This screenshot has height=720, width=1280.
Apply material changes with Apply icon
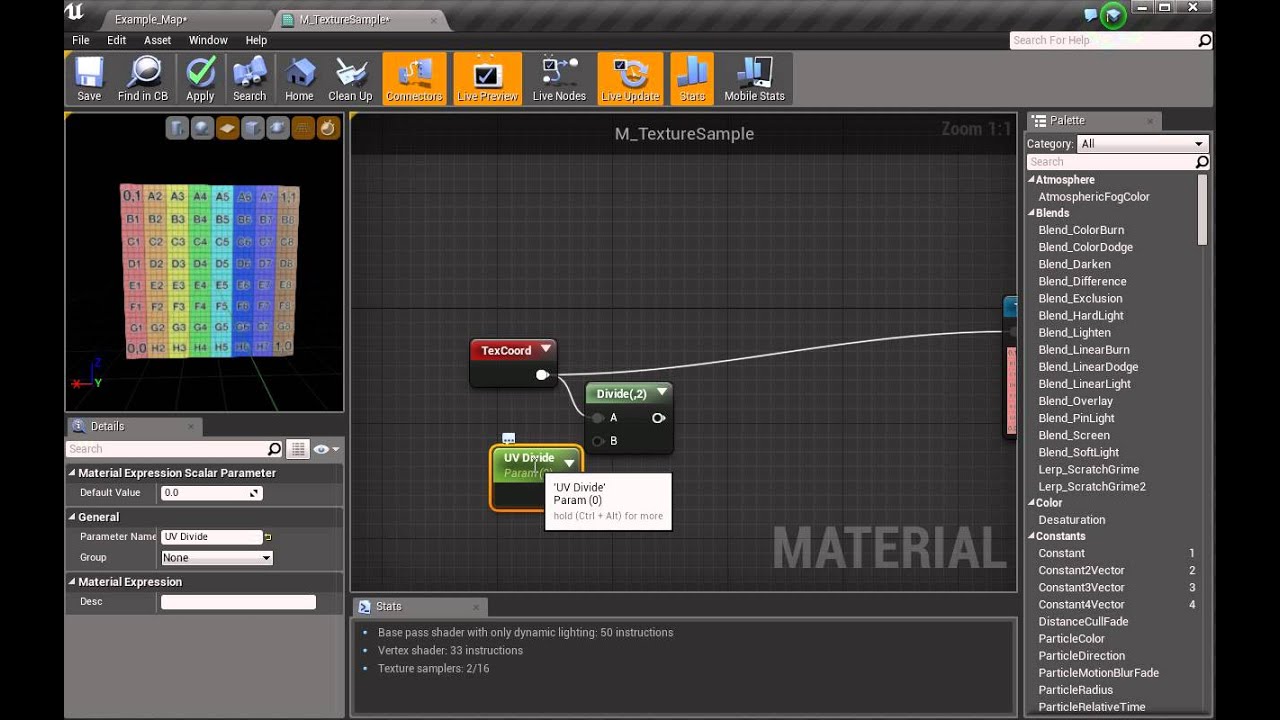click(x=200, y=79)
